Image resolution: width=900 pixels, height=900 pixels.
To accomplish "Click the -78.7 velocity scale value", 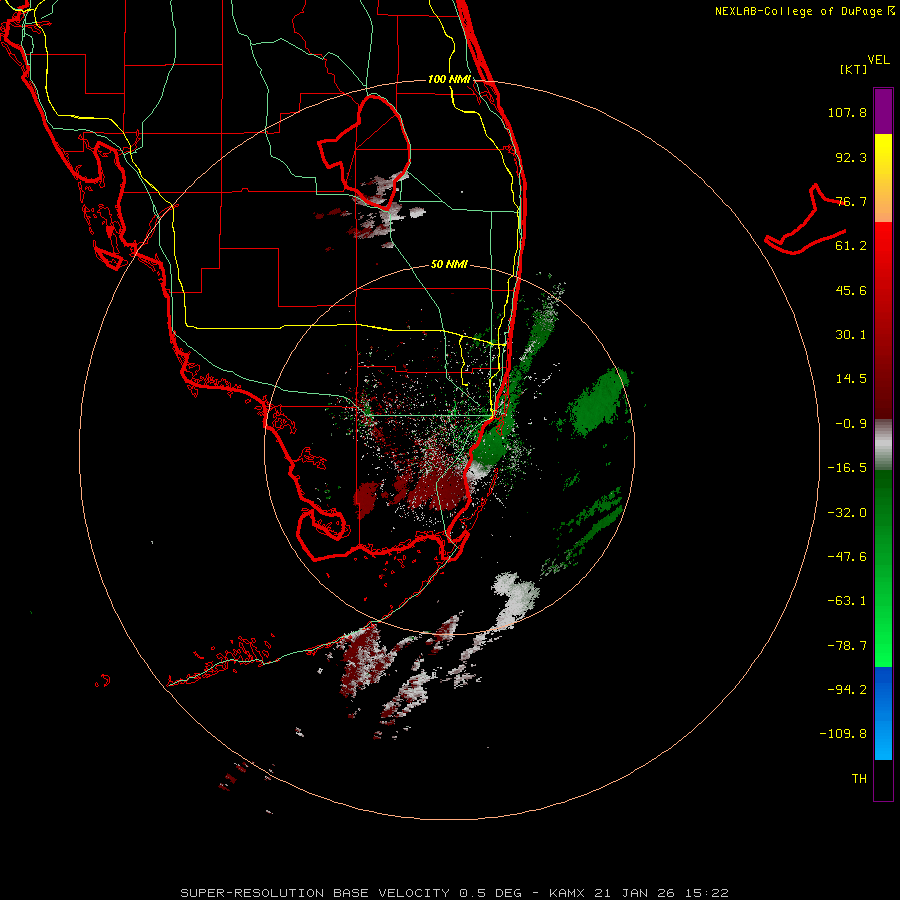I will pyautogui.click(x=847, y=646).
